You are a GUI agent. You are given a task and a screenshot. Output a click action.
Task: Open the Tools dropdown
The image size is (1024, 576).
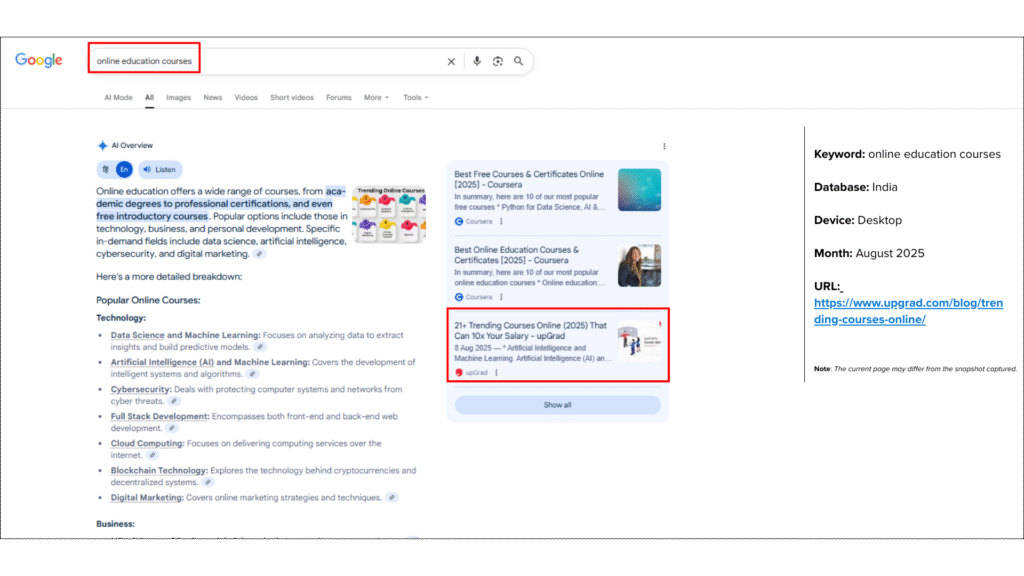tap(415, 98)
